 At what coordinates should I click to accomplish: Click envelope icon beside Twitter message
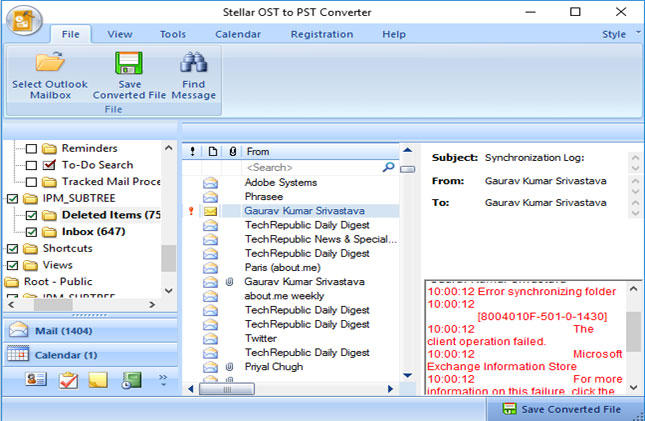coord(210,338)
